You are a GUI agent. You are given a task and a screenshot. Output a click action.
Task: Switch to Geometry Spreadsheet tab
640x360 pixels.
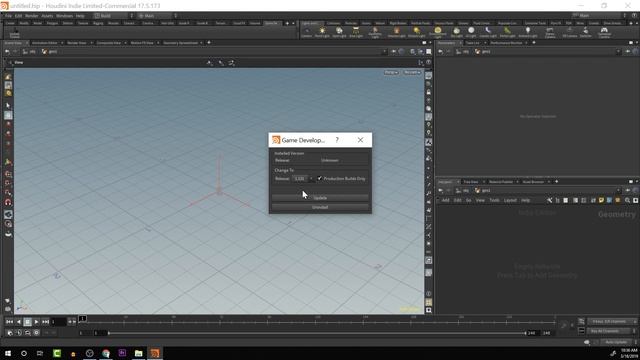[180, 43]
